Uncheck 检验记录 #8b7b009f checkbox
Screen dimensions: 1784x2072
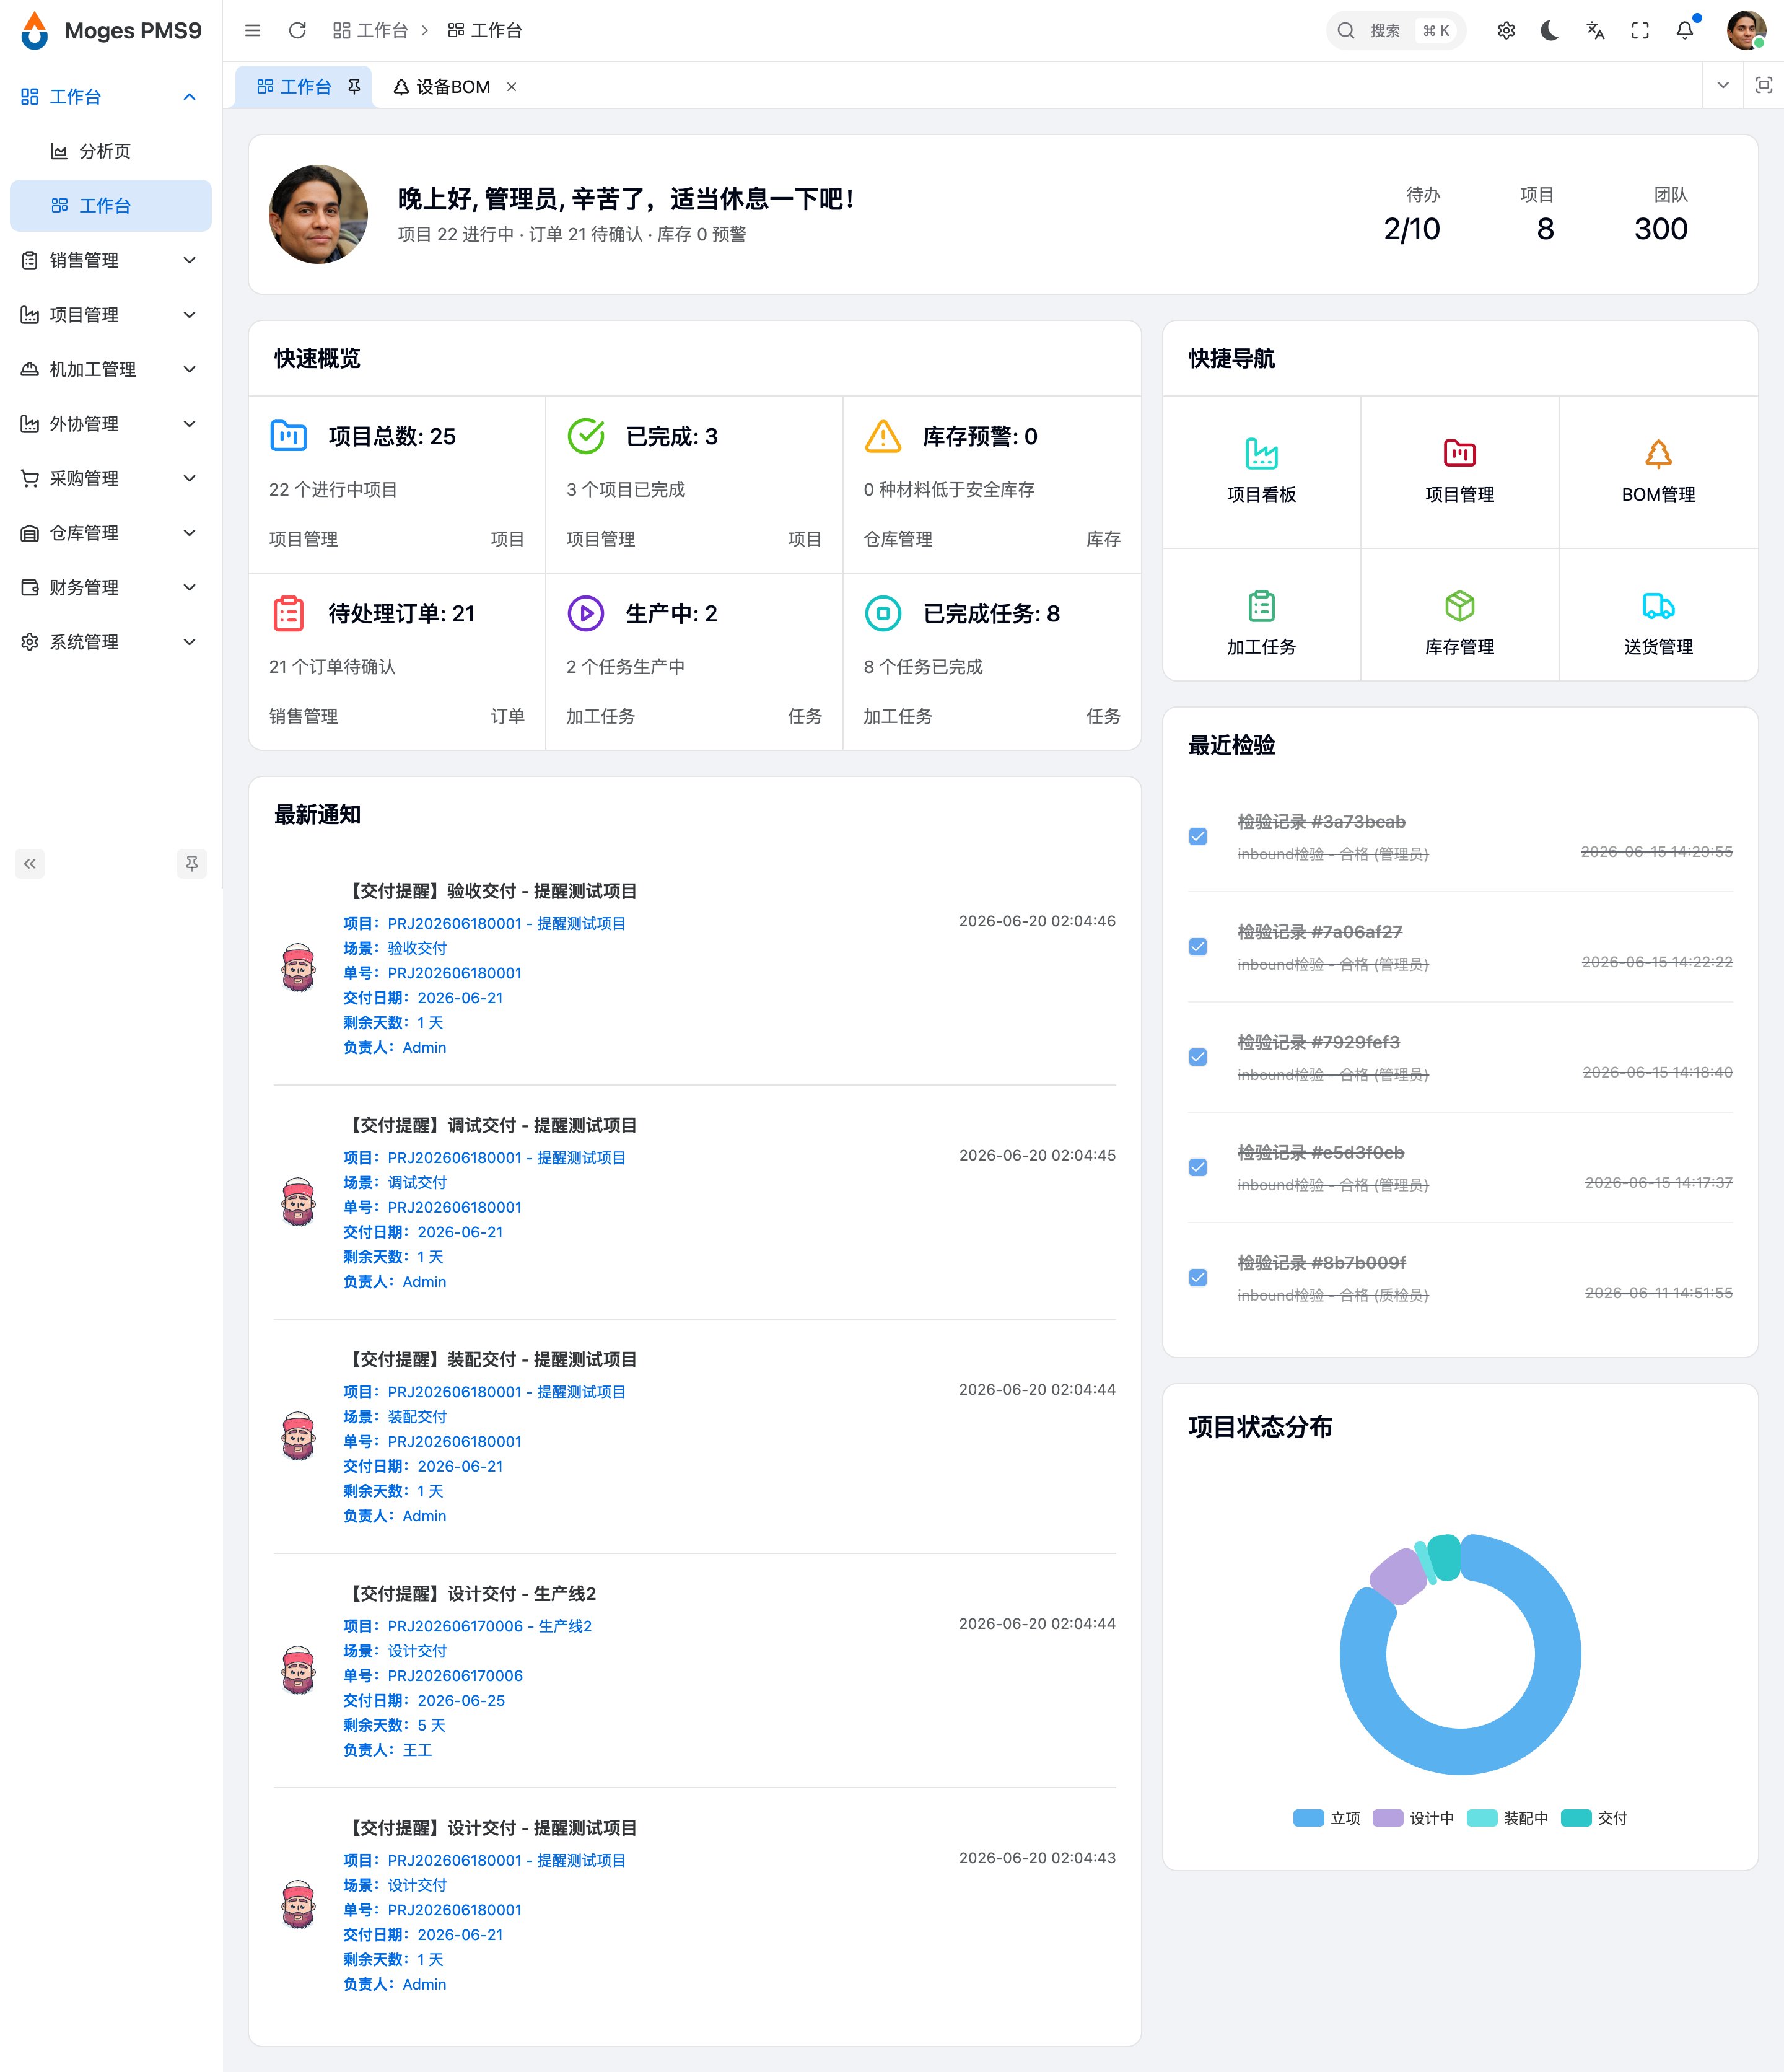[x=1198, y=1278]
